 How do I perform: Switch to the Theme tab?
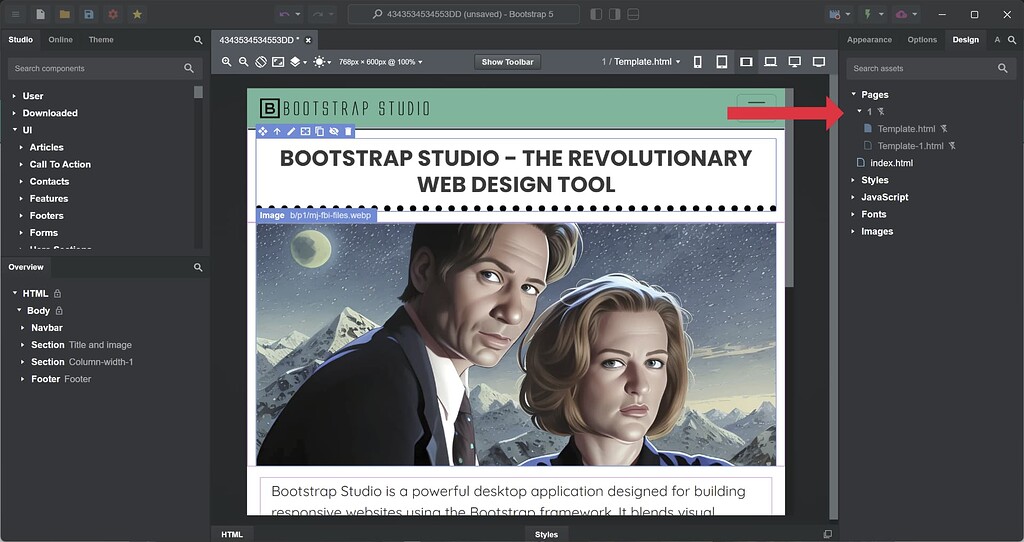101,40
